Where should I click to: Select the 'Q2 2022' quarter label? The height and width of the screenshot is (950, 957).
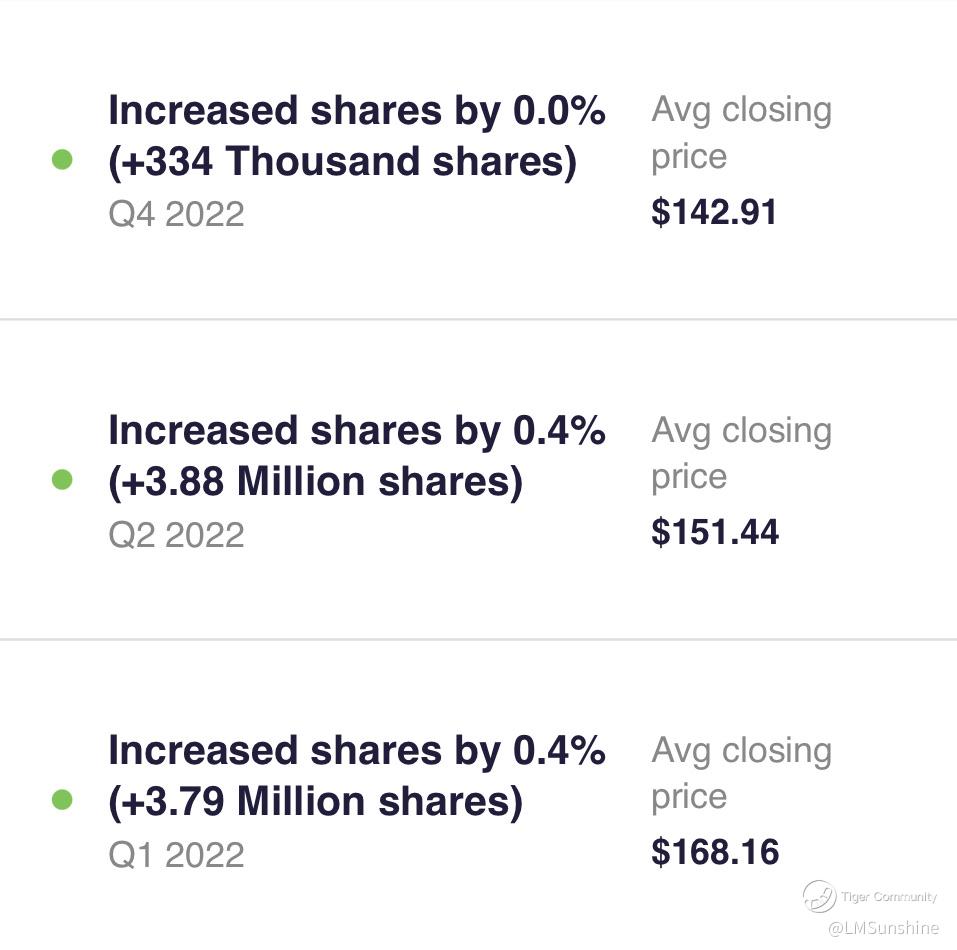176,534
